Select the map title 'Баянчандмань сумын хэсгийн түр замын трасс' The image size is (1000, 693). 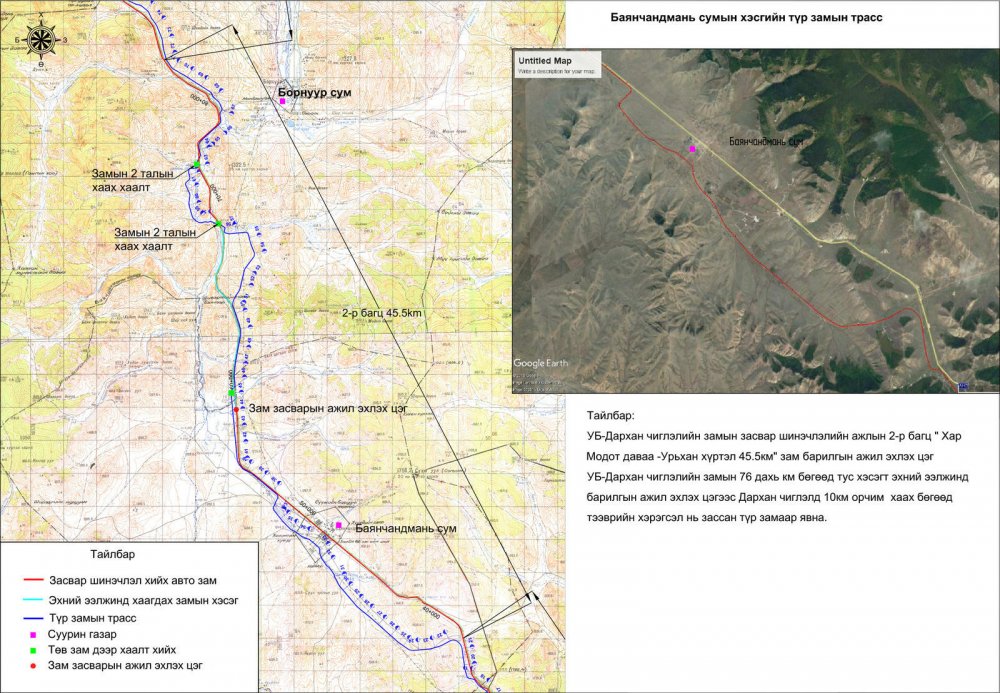tap(746, 19)
